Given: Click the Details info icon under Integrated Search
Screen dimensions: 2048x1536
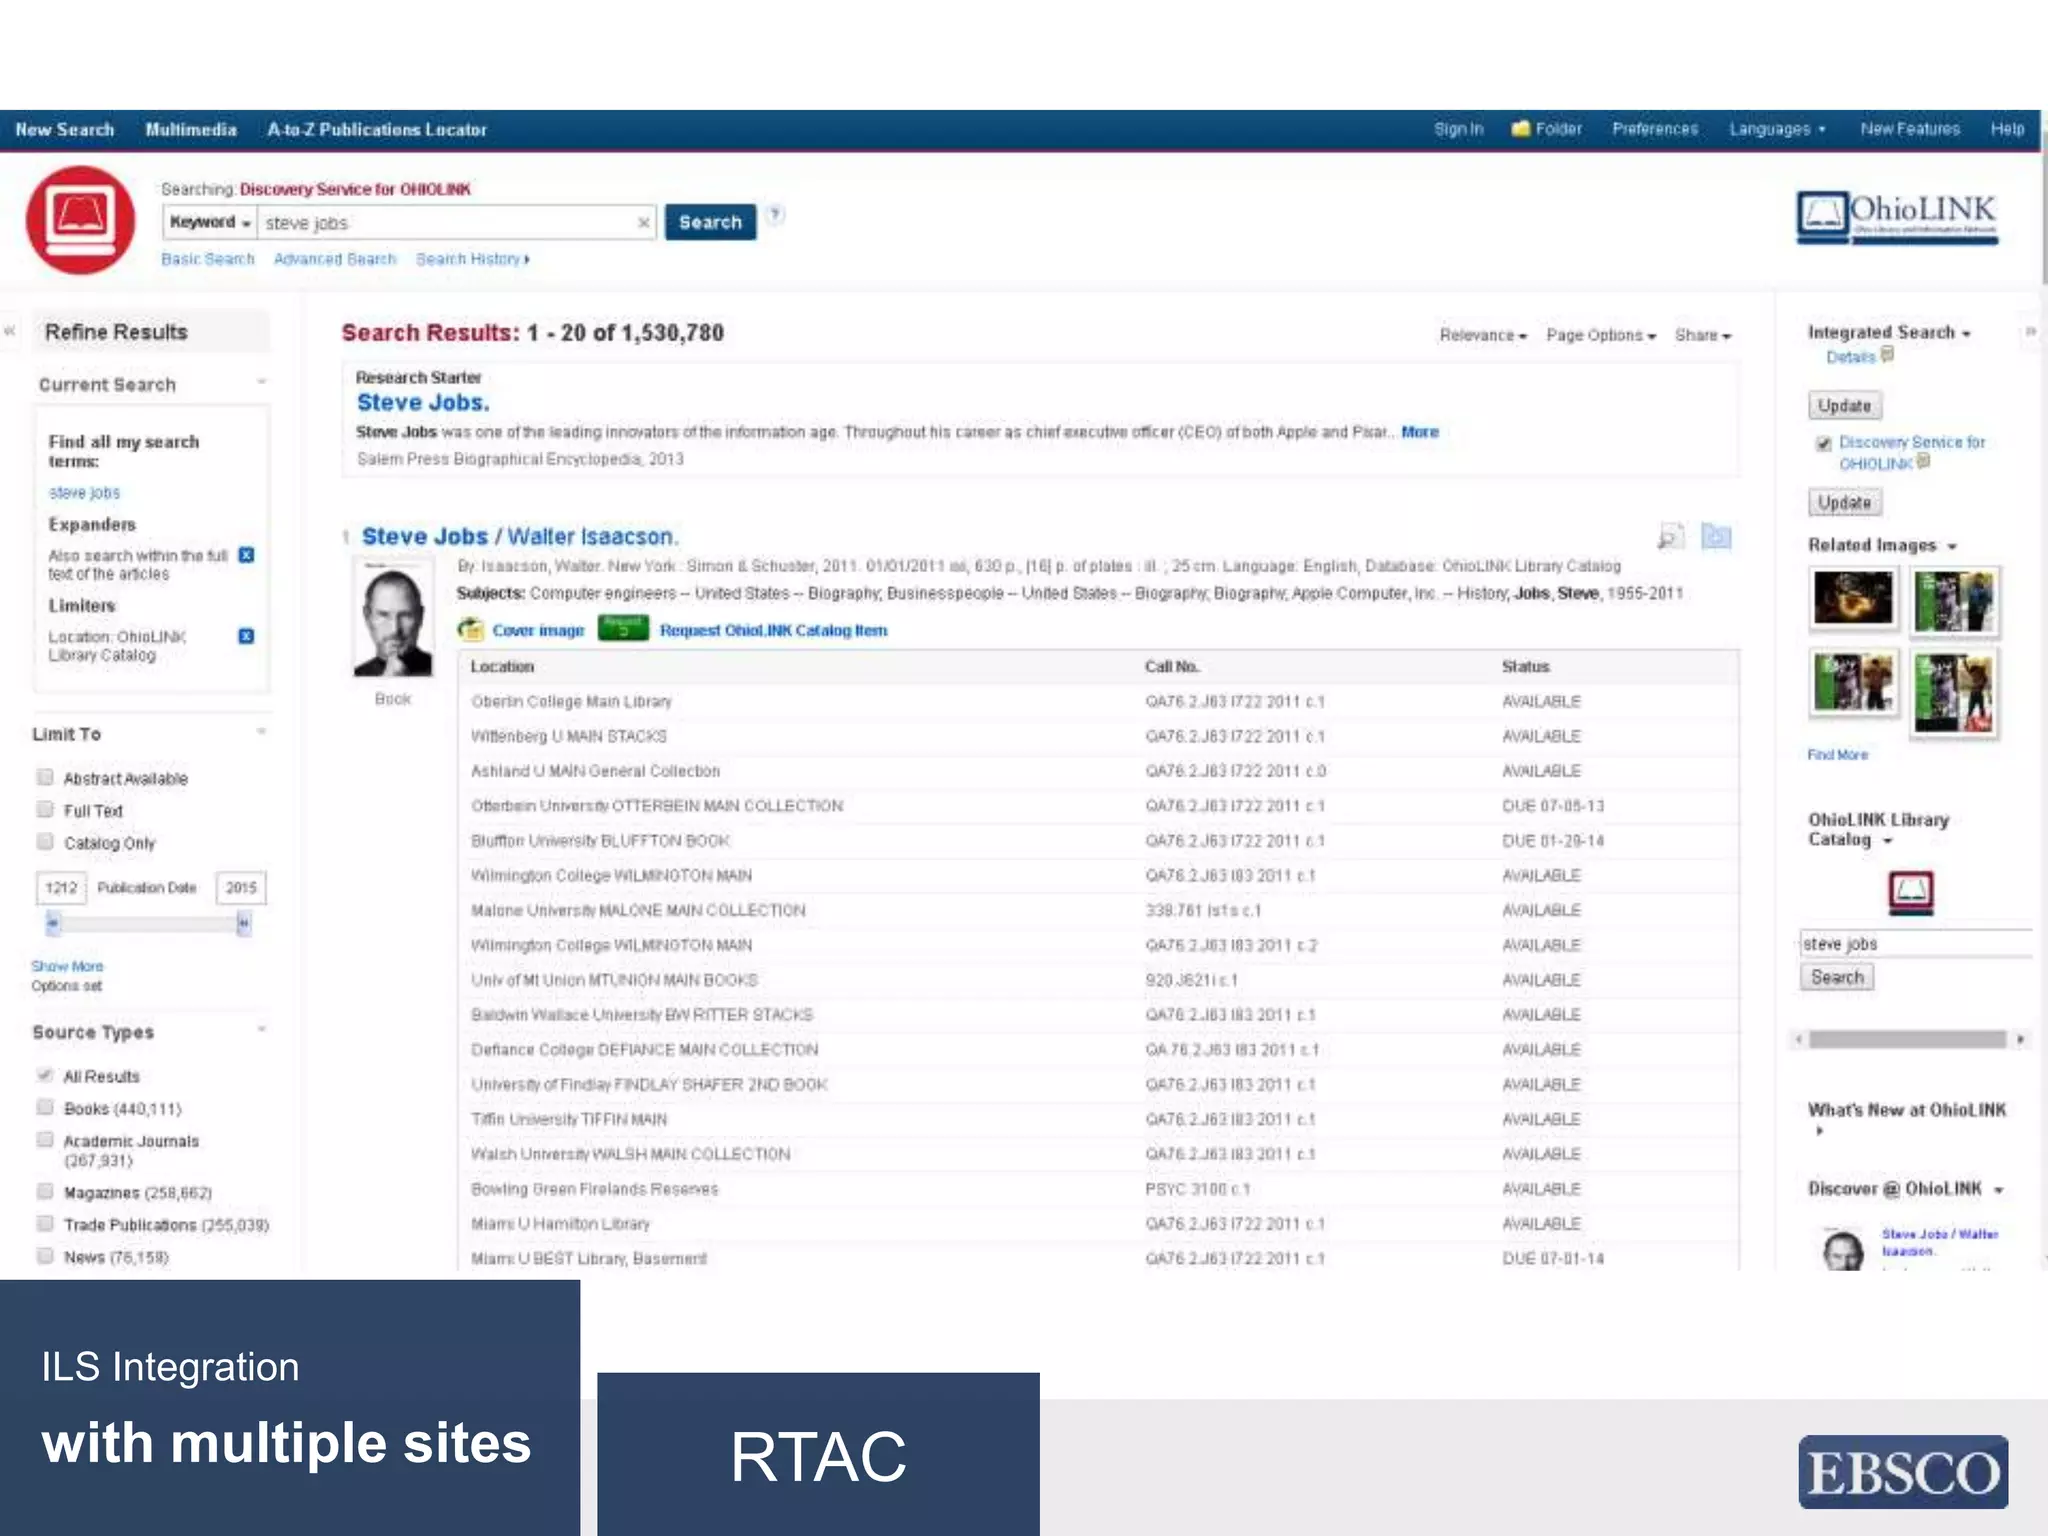Looking at the screenshot, I should point(1887,354).
